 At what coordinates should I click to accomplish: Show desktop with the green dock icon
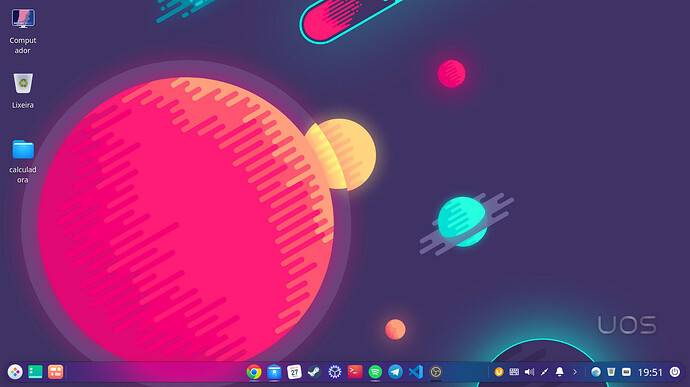coord(35,372)
